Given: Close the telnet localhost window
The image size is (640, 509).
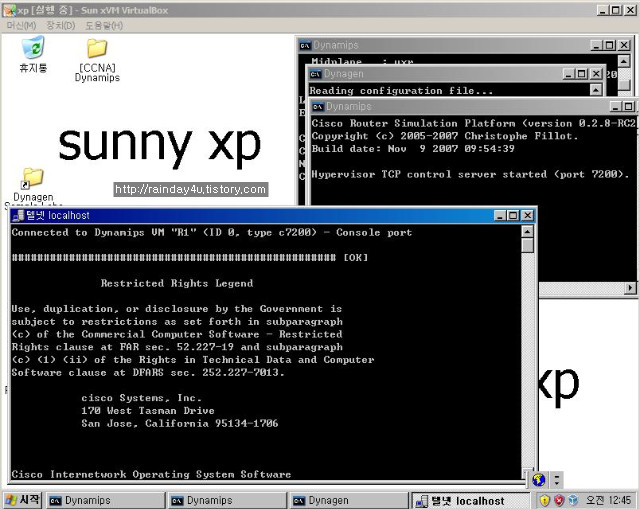Looking at the screenshot, I should (x=527, y=215).
